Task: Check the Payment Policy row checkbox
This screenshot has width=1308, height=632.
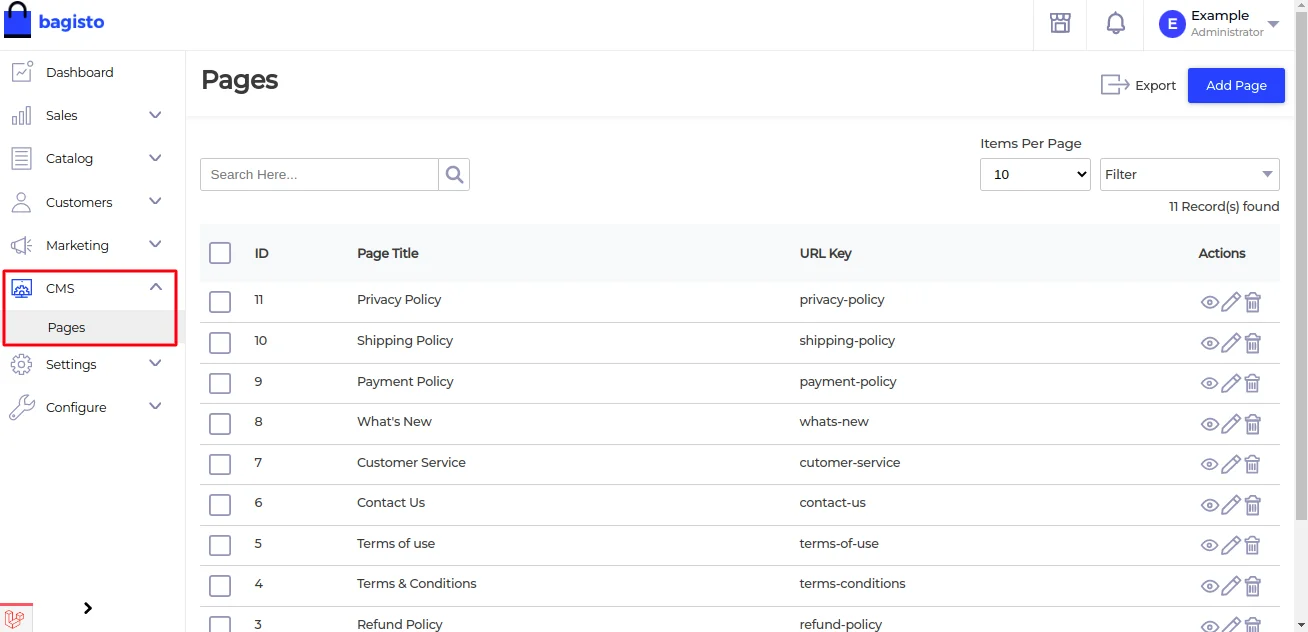Action: [x=220, y=383]
